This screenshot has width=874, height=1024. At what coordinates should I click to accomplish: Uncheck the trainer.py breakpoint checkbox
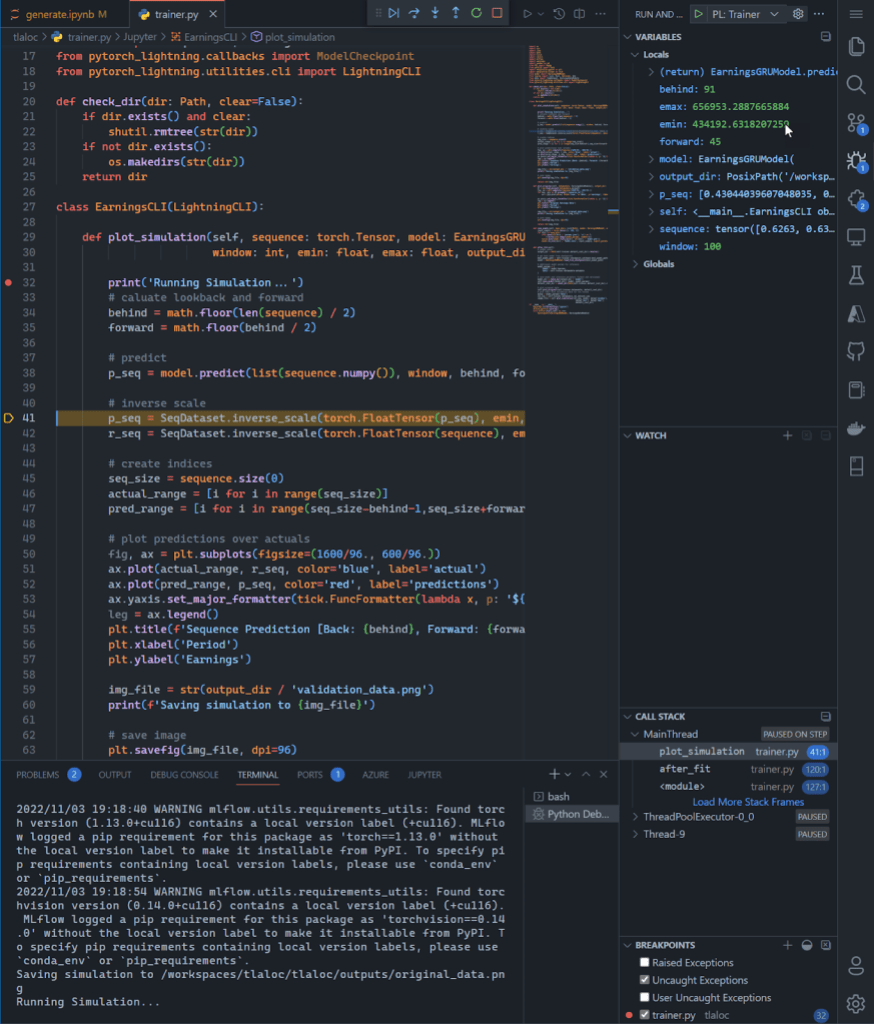click(645, 1015)
